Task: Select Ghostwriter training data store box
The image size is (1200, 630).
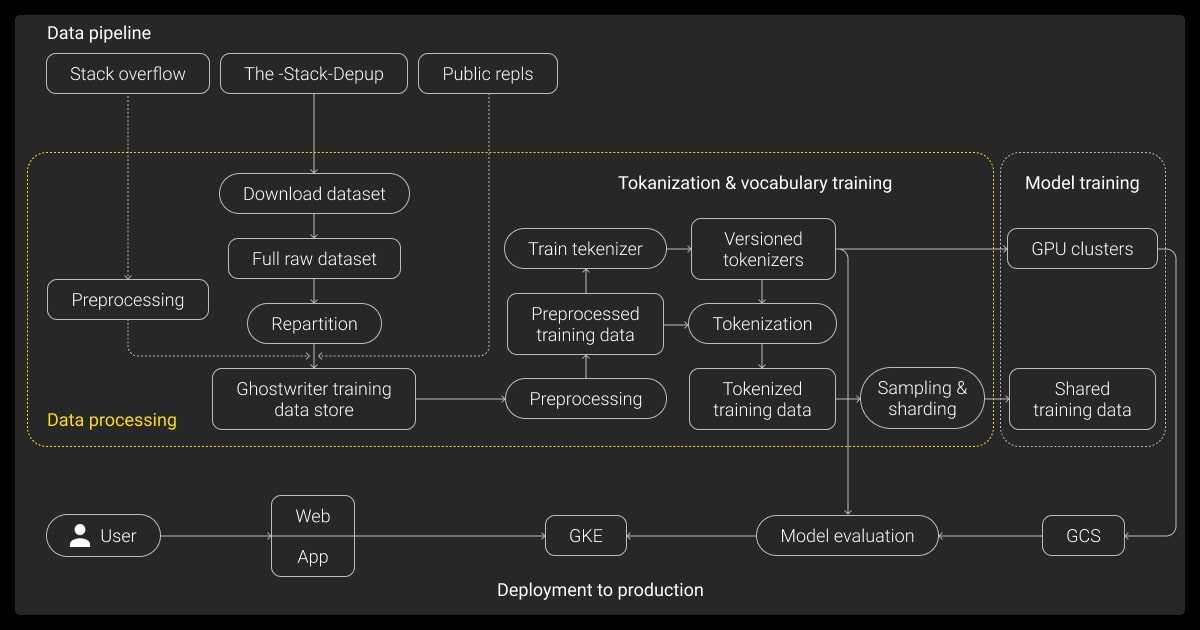Action: [314, 399]
